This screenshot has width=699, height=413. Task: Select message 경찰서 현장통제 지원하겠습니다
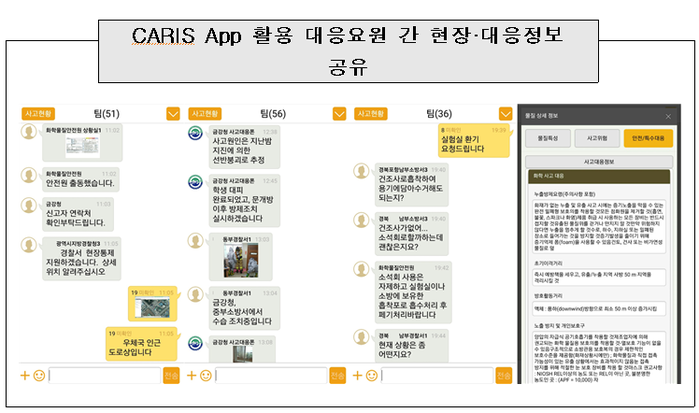[x=82, y=259]
